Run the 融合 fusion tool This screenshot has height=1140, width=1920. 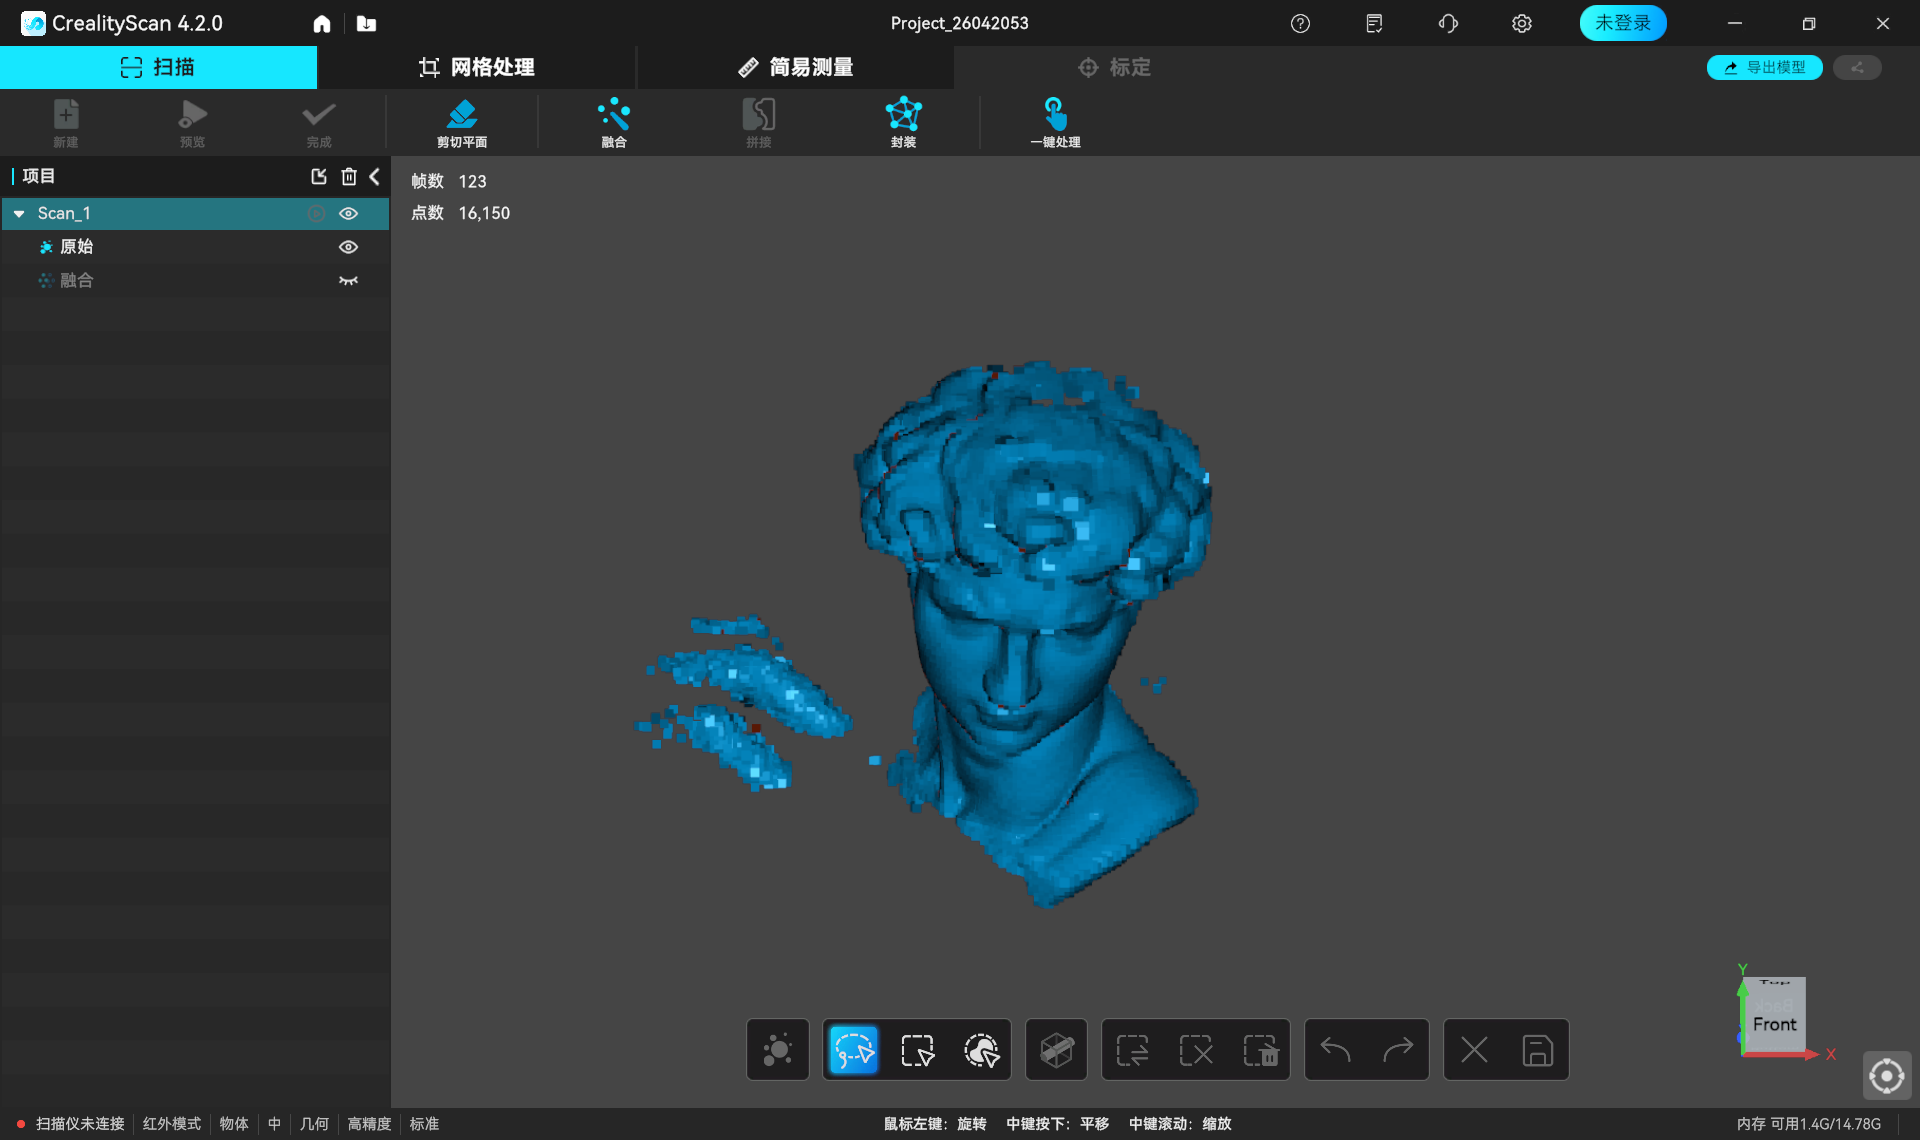613,122
